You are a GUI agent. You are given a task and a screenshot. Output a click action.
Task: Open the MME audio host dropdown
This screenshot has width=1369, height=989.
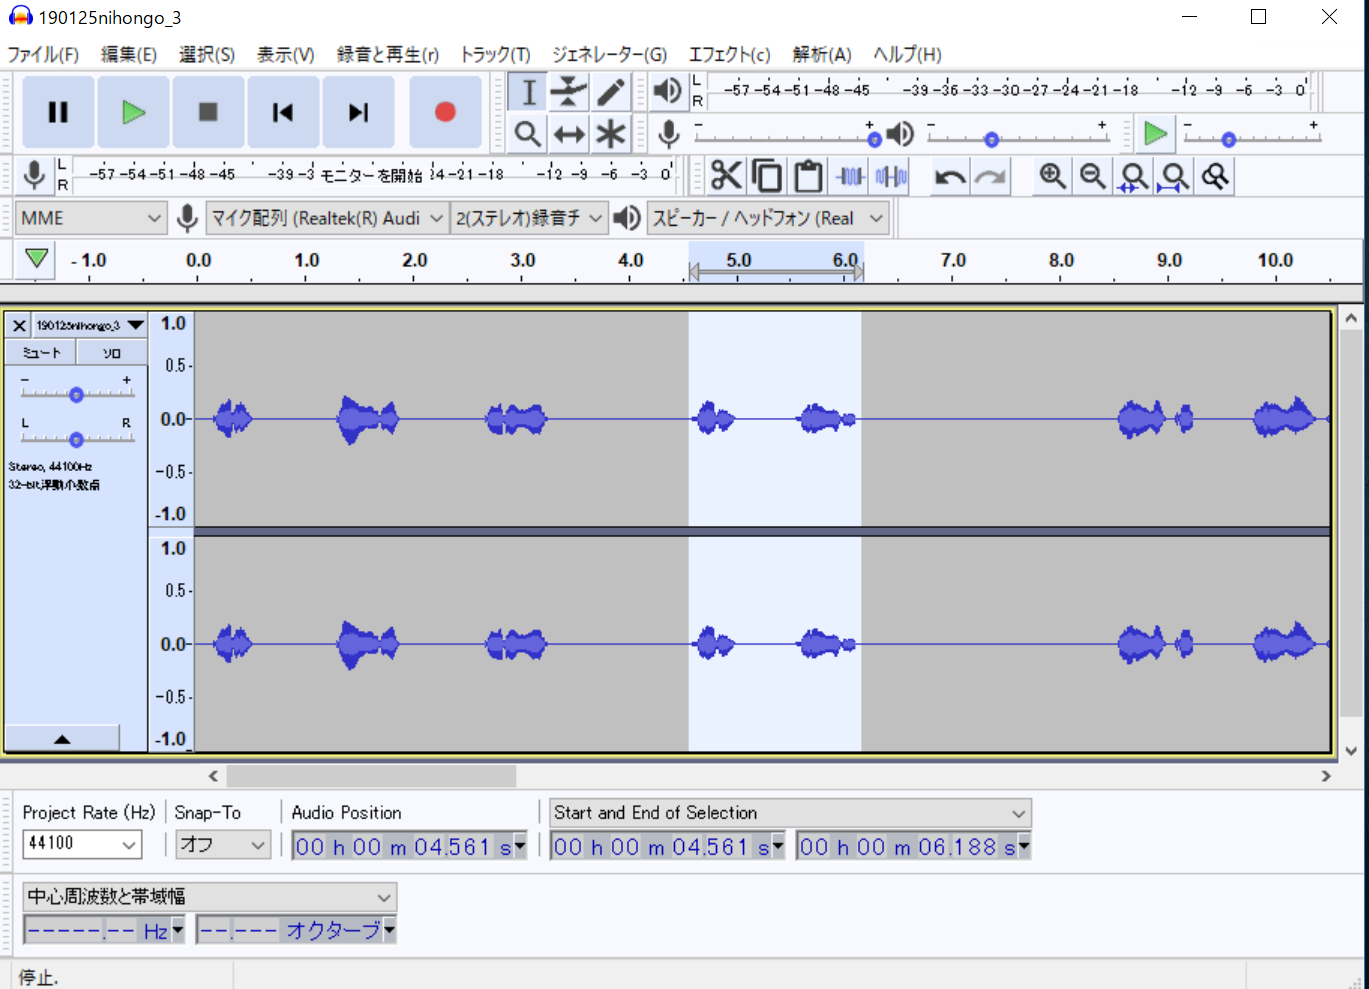[90, 218]
